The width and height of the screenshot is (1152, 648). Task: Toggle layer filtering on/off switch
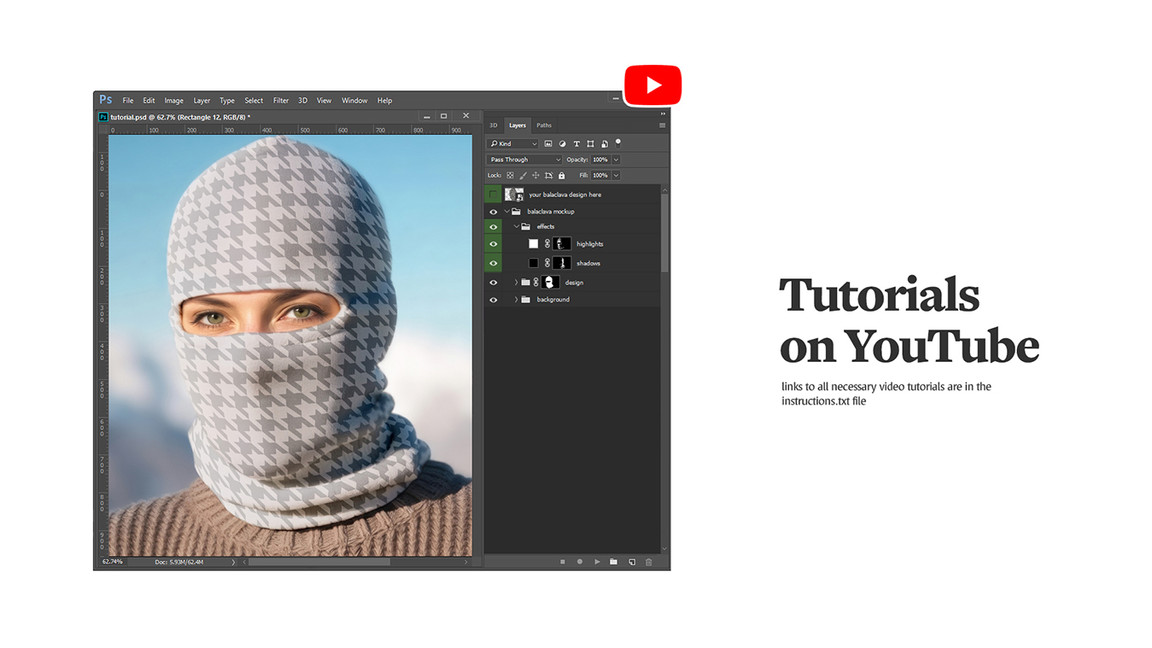click(x=618, y=142)
